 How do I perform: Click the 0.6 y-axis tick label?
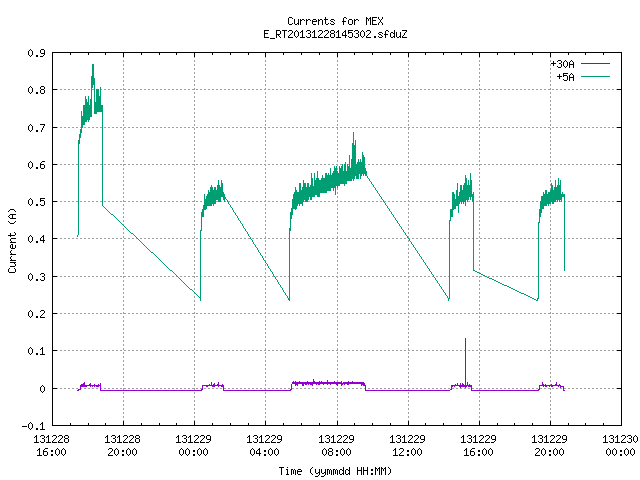(x=36, y=165)
